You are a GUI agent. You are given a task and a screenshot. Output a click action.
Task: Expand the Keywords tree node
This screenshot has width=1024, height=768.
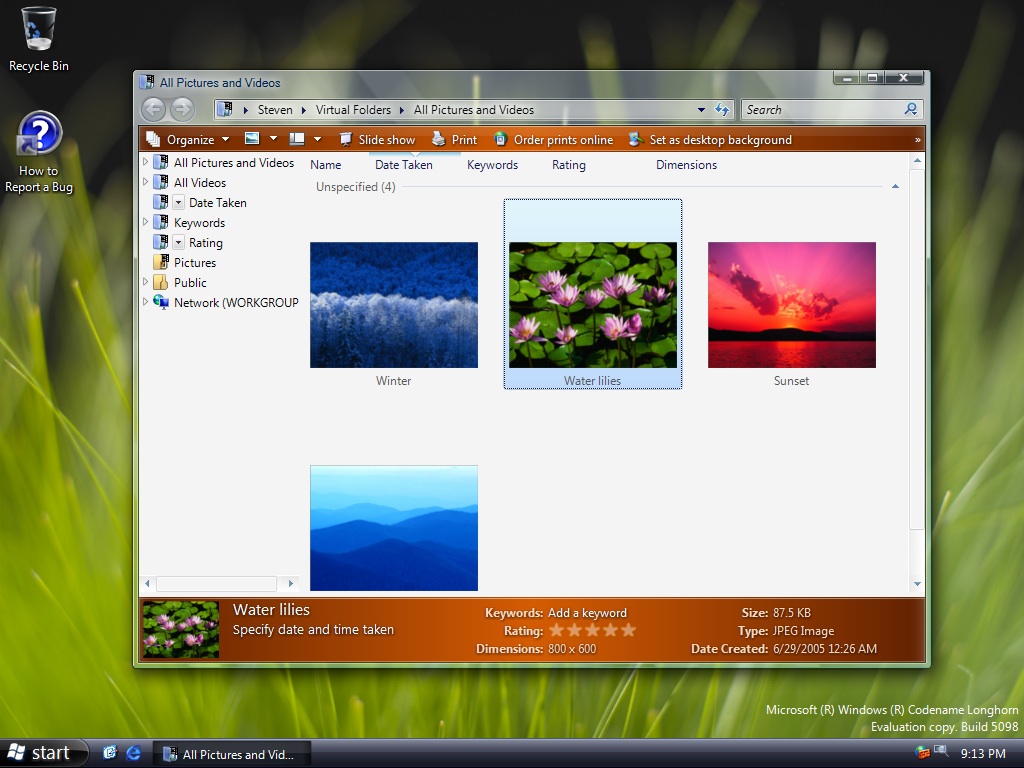(x=146, y=222)
